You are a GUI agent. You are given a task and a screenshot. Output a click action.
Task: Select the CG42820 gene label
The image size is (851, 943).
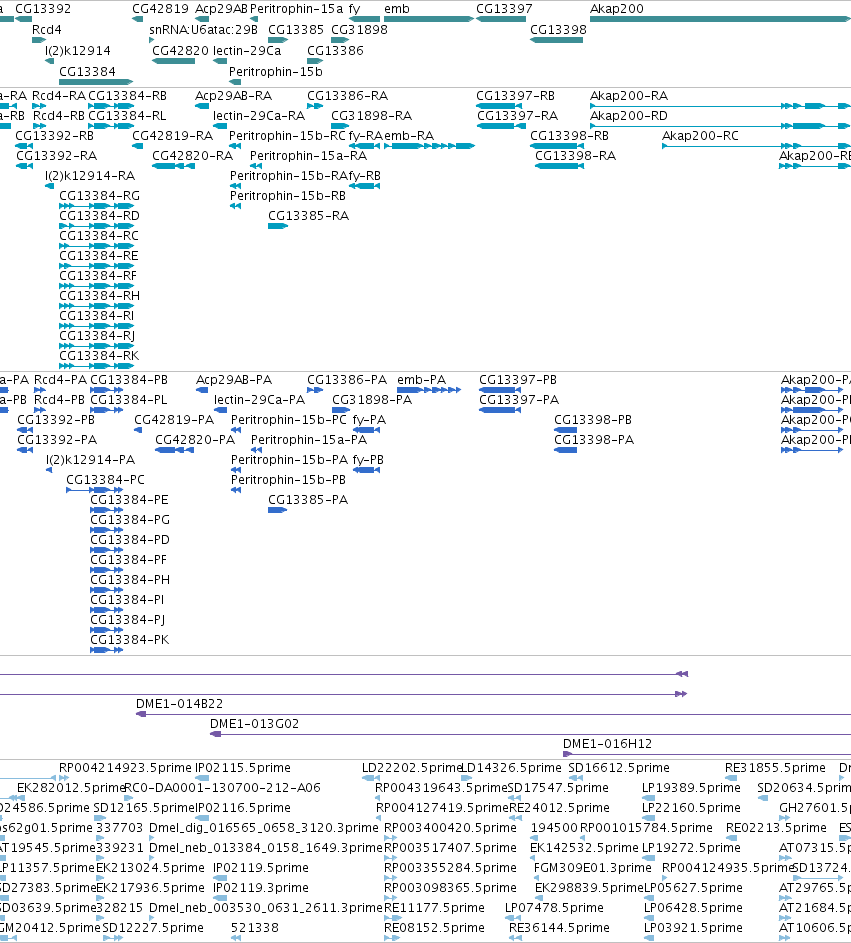tap(180, 51)
